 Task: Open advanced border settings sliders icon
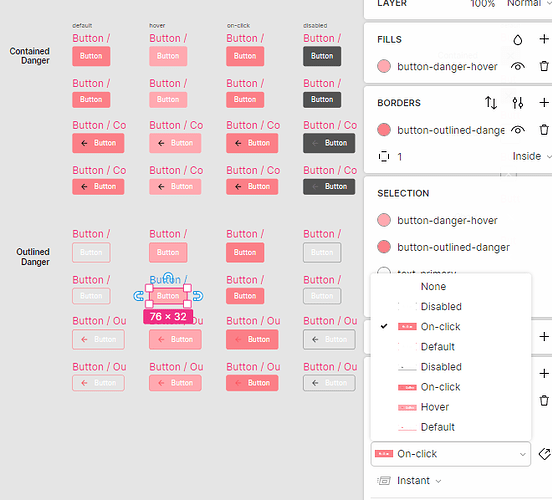518,103
